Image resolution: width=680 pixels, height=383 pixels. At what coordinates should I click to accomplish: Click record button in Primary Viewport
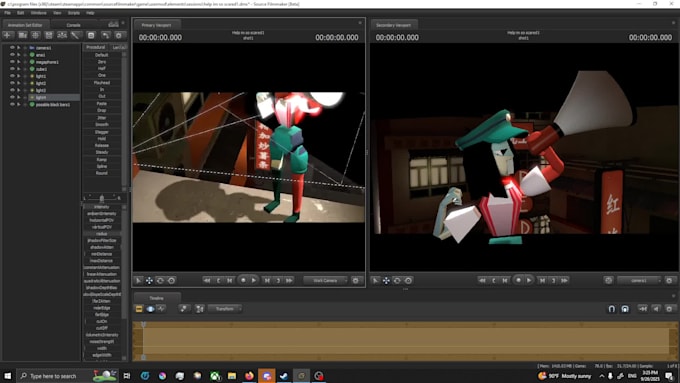tap(243, 281)
